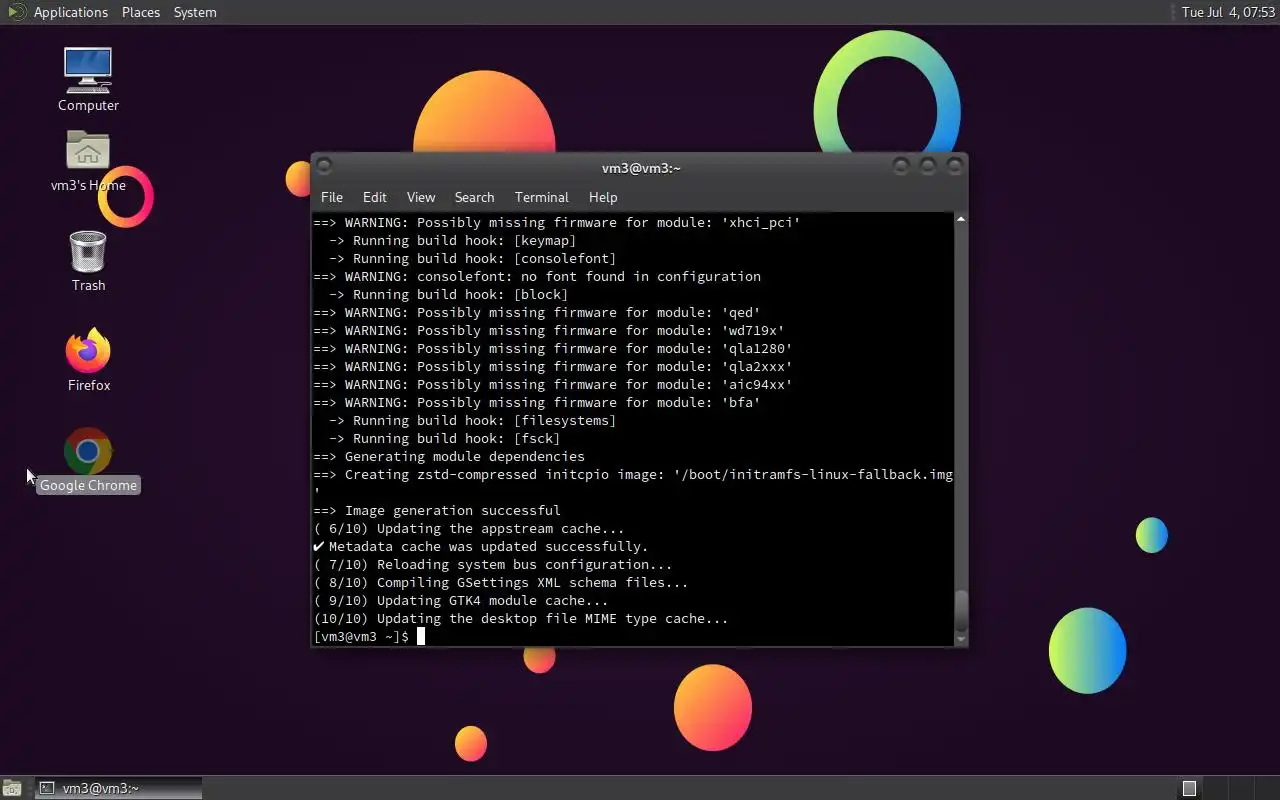
Task: Click the '[vm3@vm3 ~]$' shell prompt
Action: point(361,636)
